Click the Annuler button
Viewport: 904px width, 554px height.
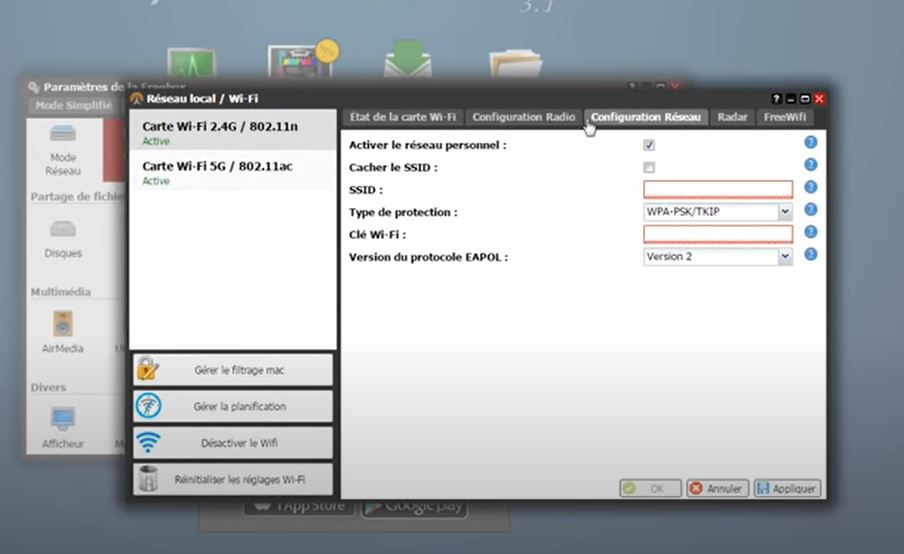tap(718, 489)
